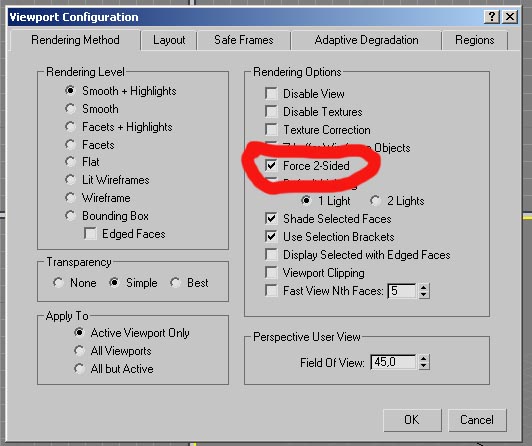Select the 2 Lights option
The height and width of the screenshot is (446, 532).
point(375,200)
